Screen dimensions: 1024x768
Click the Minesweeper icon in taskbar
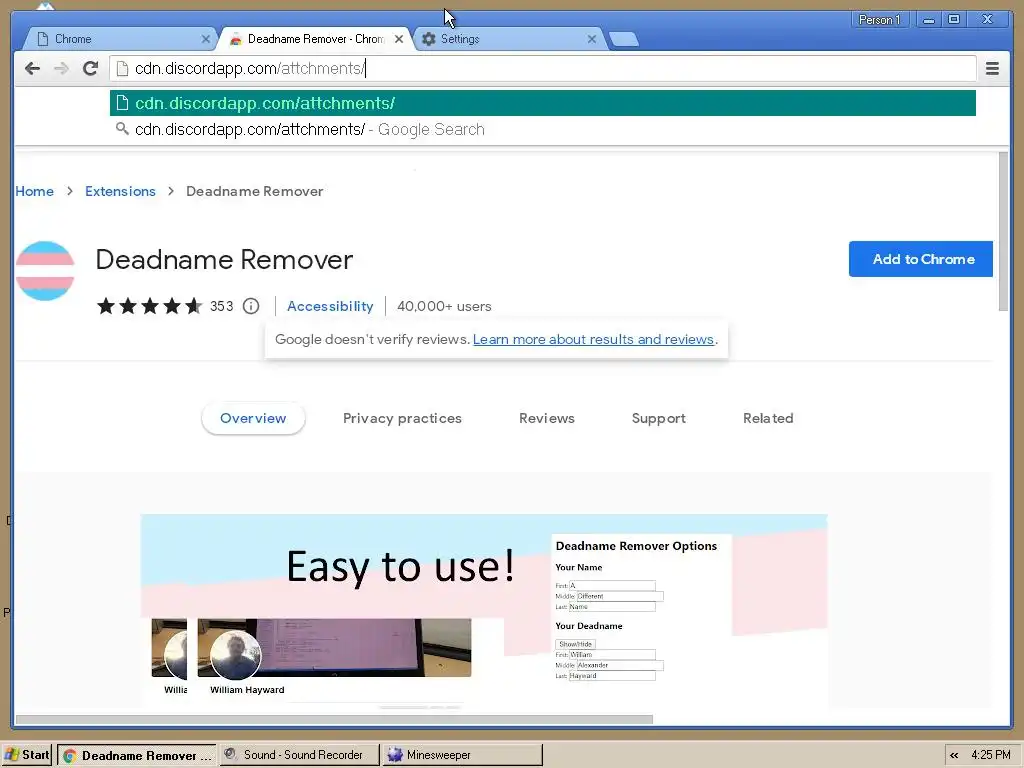[x=394, y=754]
